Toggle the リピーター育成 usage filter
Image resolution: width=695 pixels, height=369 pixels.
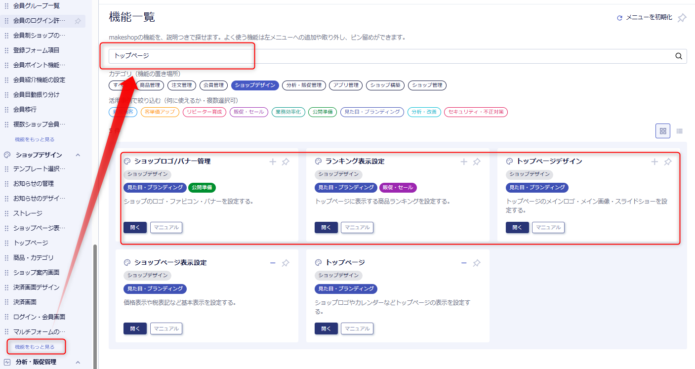pos(204,112)
